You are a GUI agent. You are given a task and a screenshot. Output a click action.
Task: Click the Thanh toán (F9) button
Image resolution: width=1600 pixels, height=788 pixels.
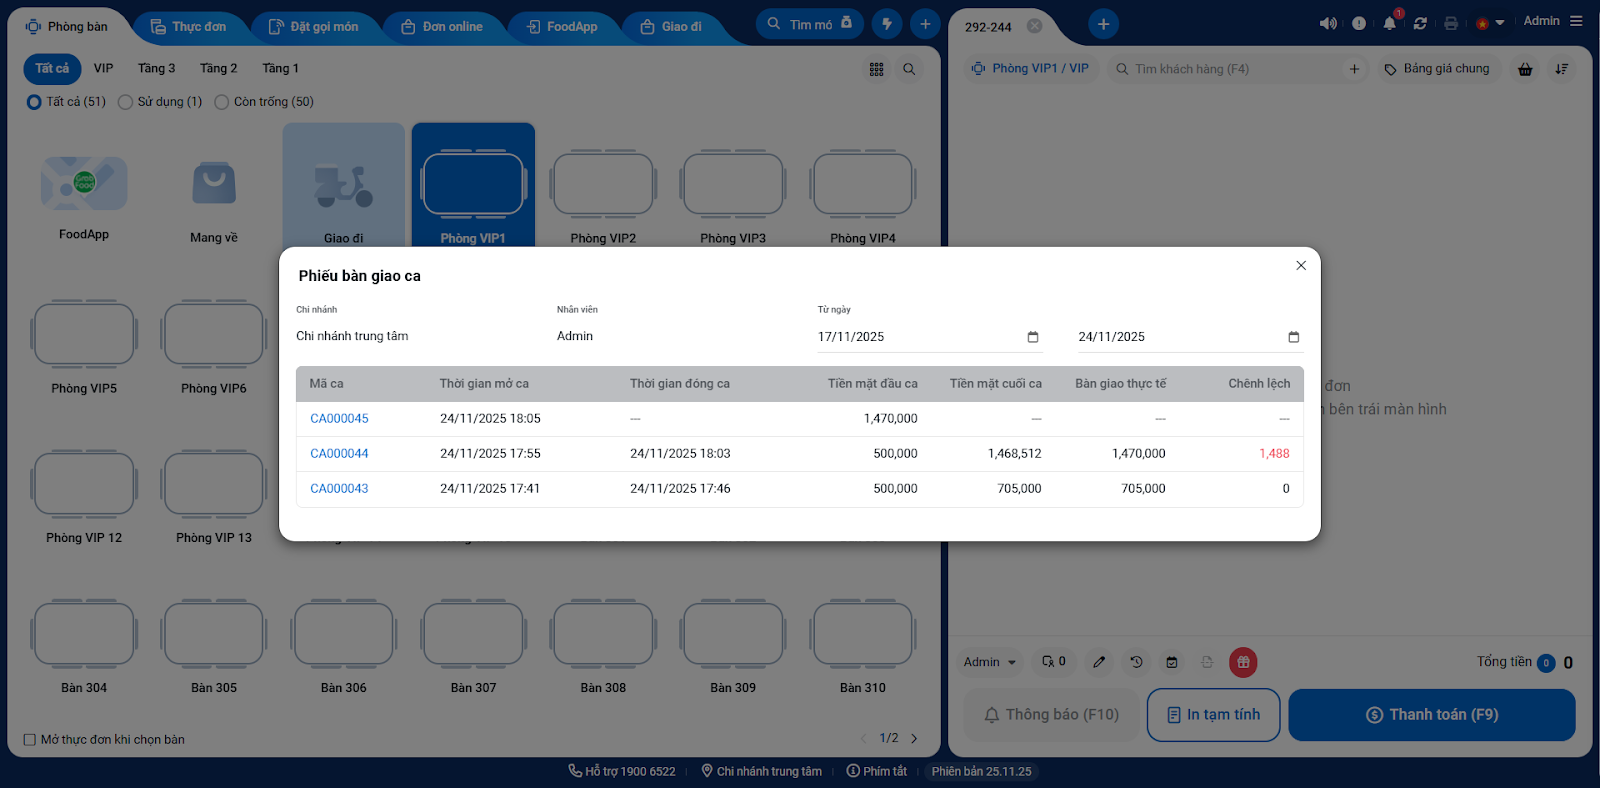(1432, 715)
